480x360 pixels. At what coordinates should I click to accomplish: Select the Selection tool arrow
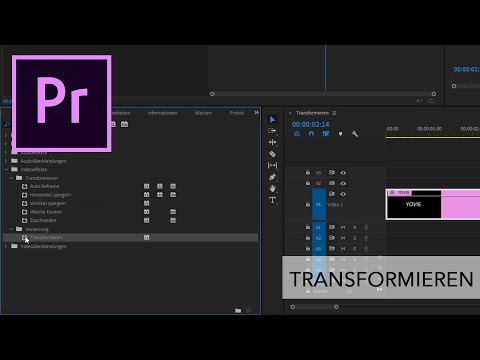click(x=272, y=119)
